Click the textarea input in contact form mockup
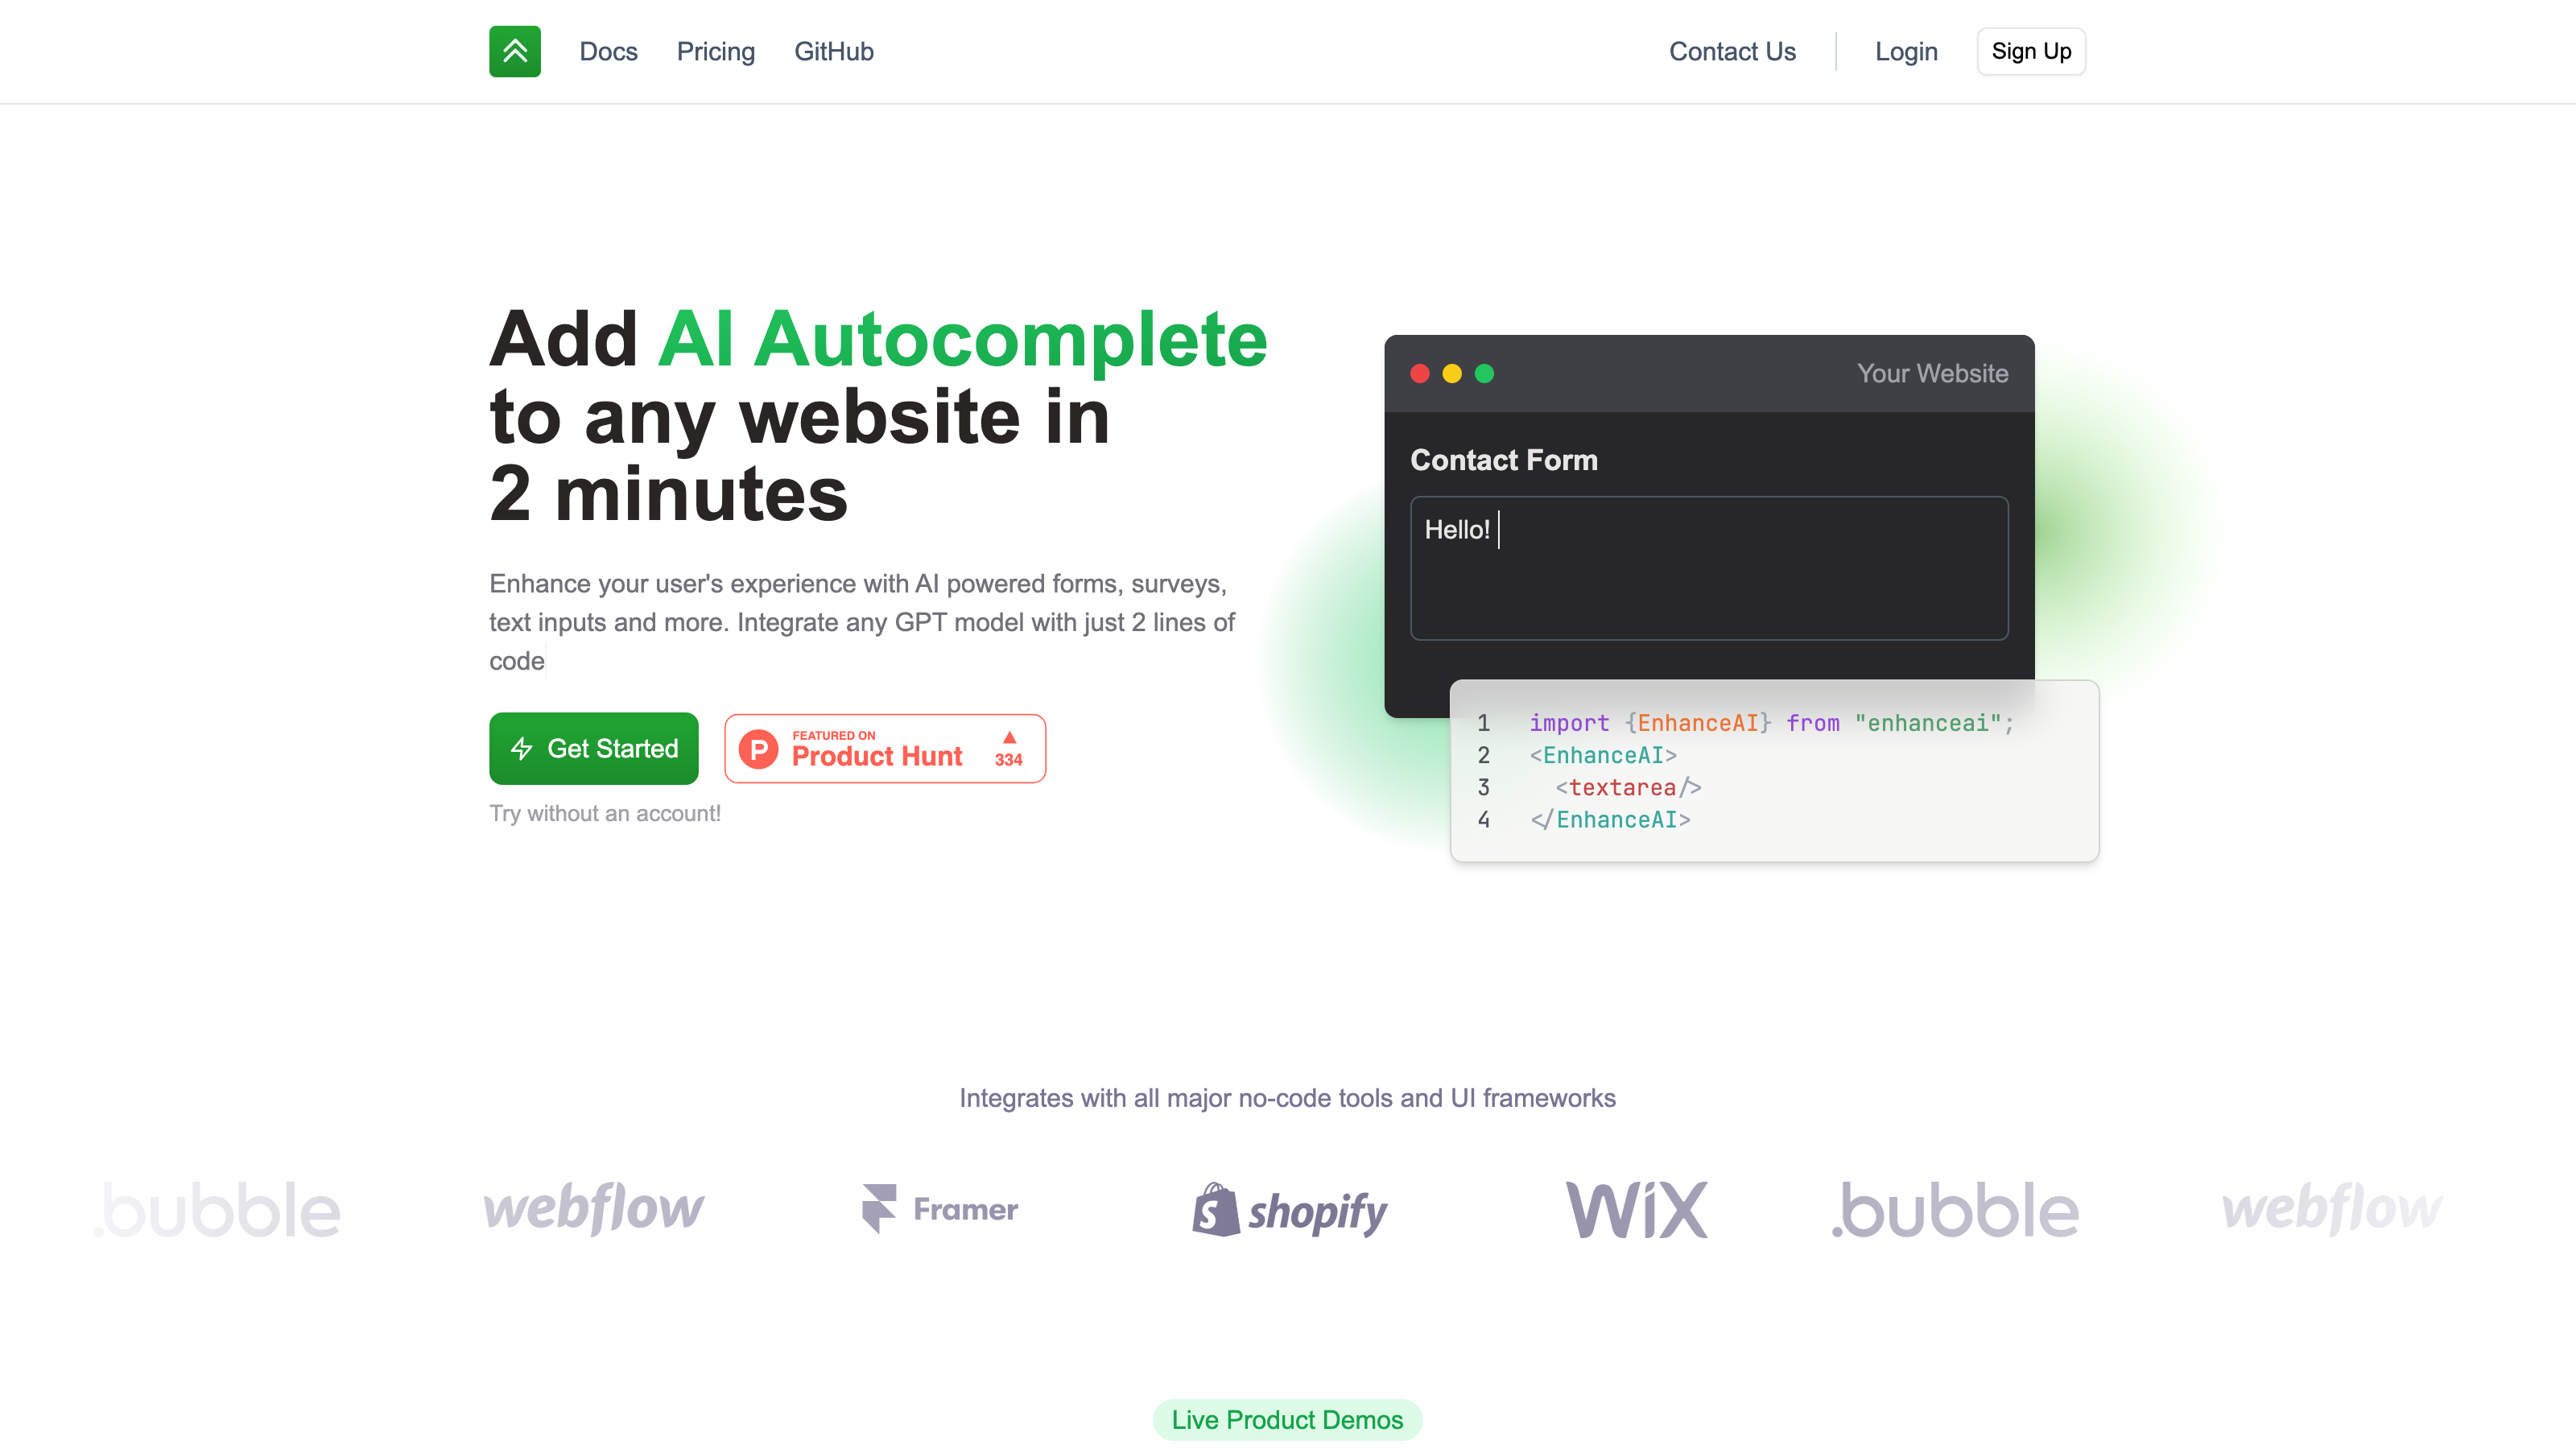The width and height of the screenshot is (2576, 1449). point(1709,568)
